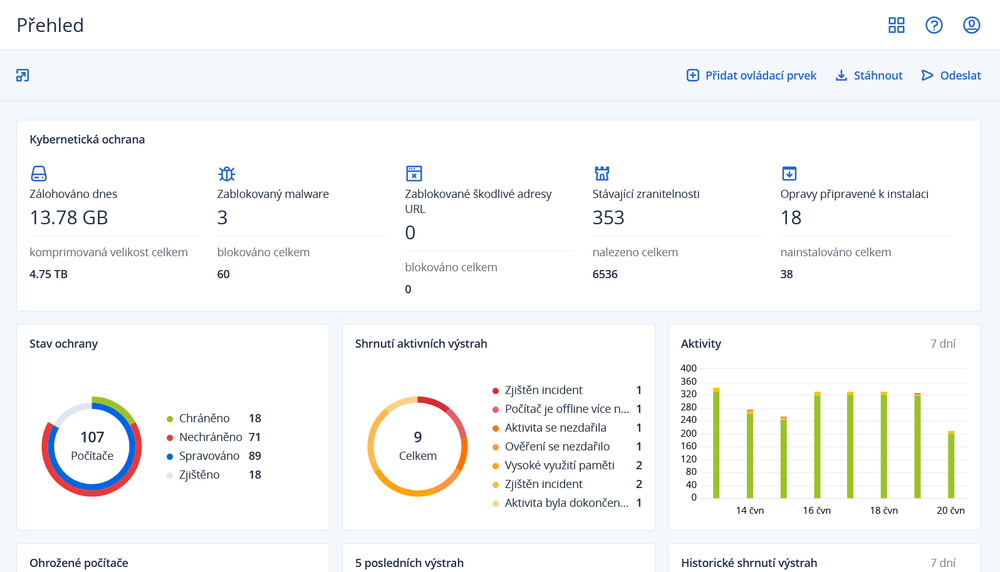Click the 16 čvn activity bar
Viewport: 1000px width, 572px height.
pyautogui.click(x=817, y=447)
